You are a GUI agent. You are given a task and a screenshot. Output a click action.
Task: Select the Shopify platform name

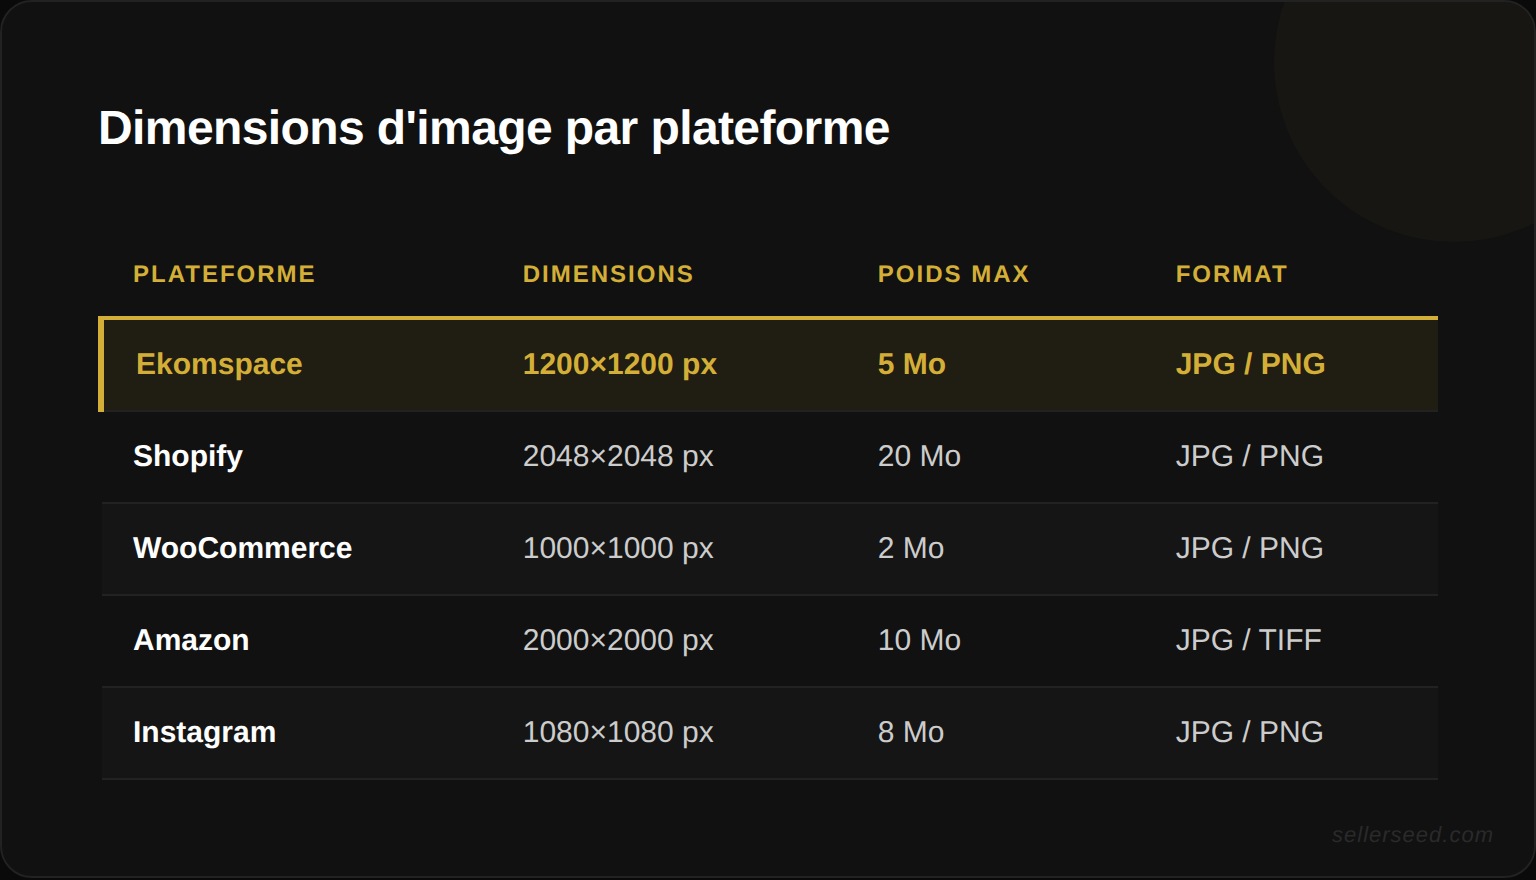click(188, 456)
